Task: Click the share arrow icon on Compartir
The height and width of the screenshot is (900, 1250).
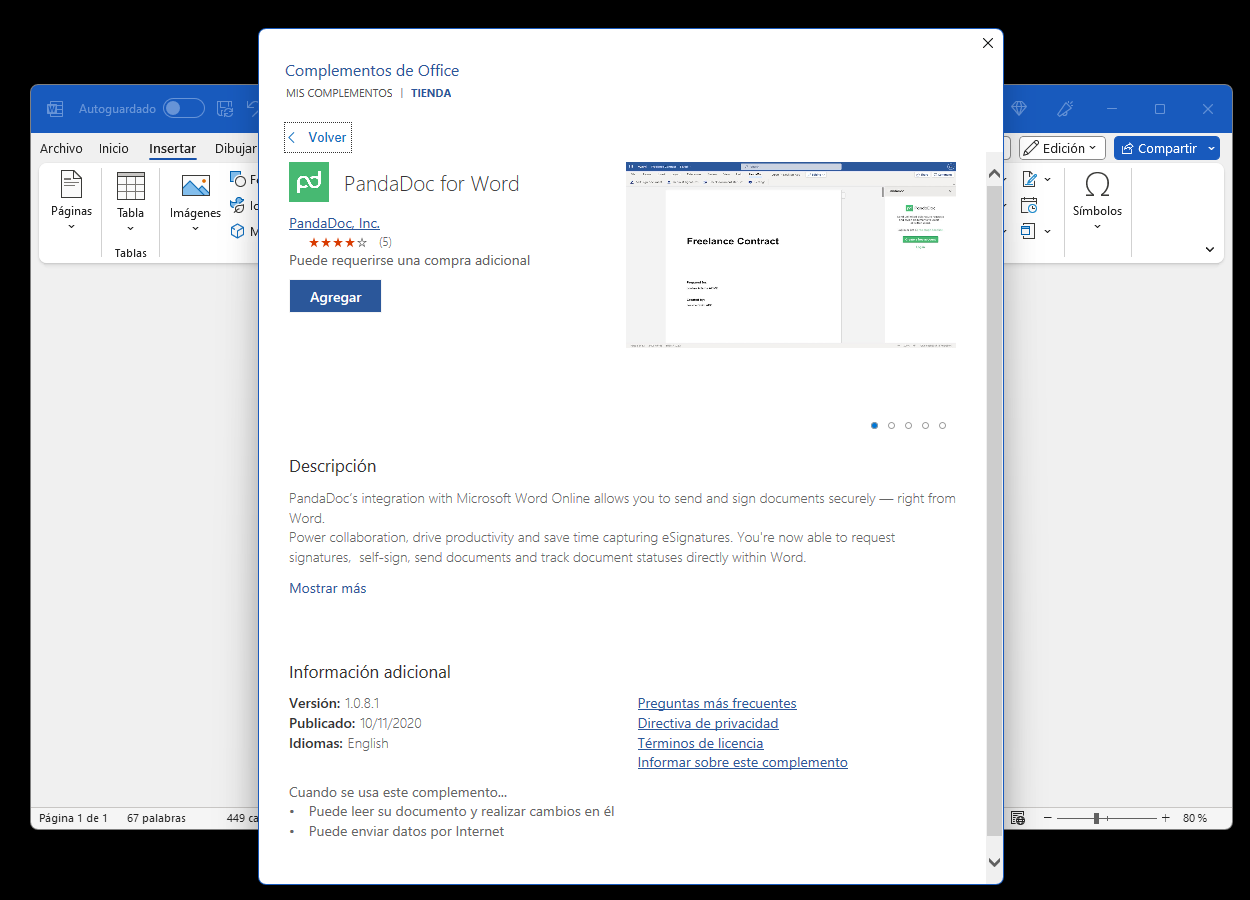Action: (1127, 148)
